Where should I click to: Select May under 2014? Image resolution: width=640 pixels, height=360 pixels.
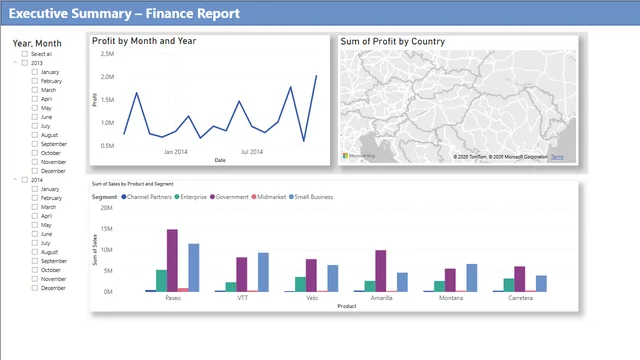point(35,225)
